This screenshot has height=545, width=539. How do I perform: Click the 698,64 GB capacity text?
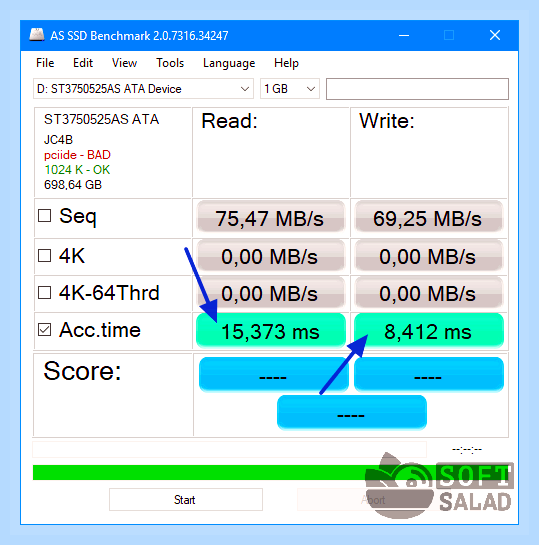73,185
